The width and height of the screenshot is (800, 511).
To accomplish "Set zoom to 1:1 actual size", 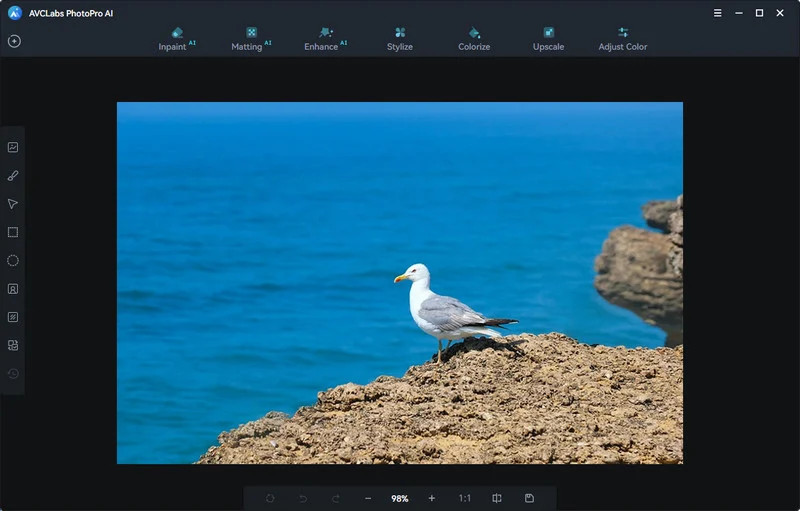I will pyautogui.click(x=465, y=498).
